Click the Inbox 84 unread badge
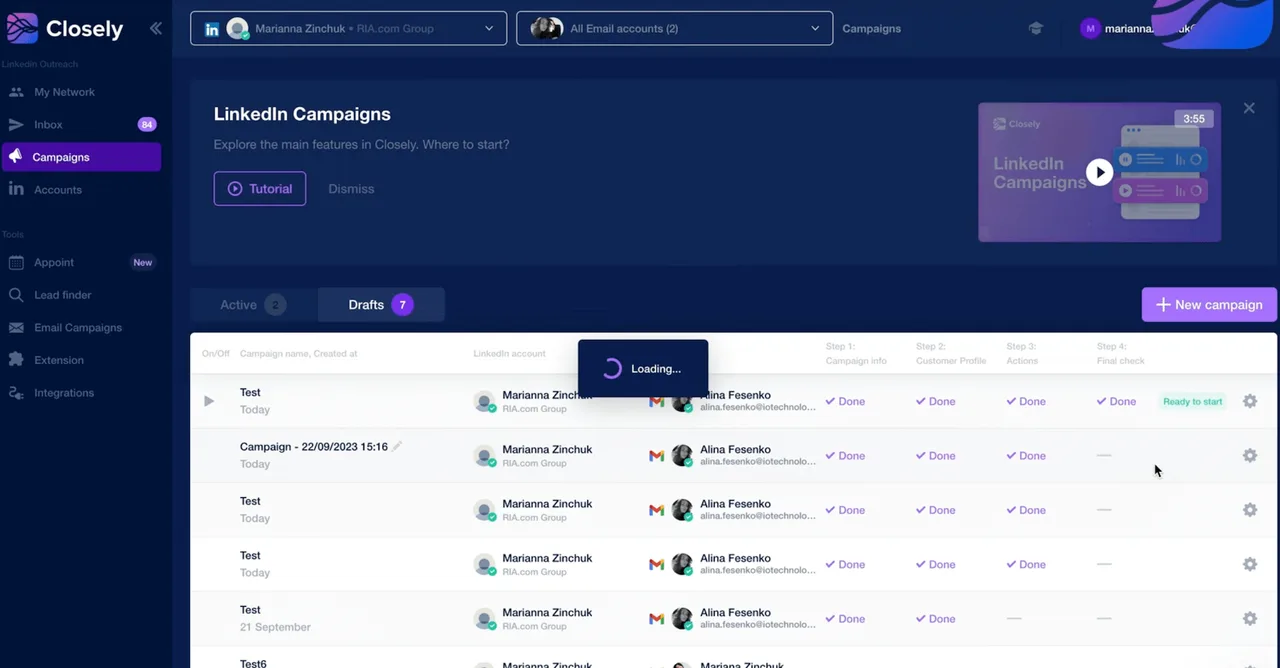 (147, 125)
